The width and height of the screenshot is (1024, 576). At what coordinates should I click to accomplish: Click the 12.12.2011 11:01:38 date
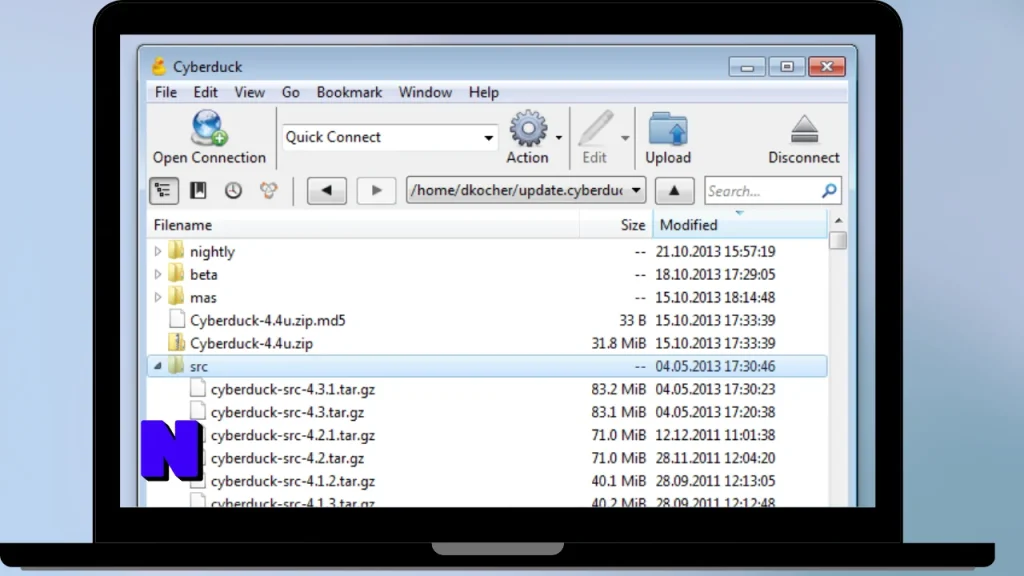715,435
